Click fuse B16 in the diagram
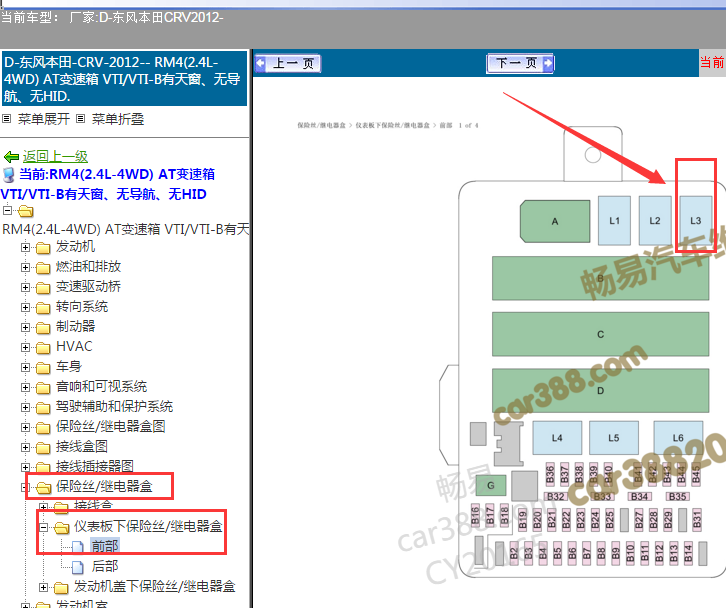This screenshot has height=608, width=726. tap(475, 515)
